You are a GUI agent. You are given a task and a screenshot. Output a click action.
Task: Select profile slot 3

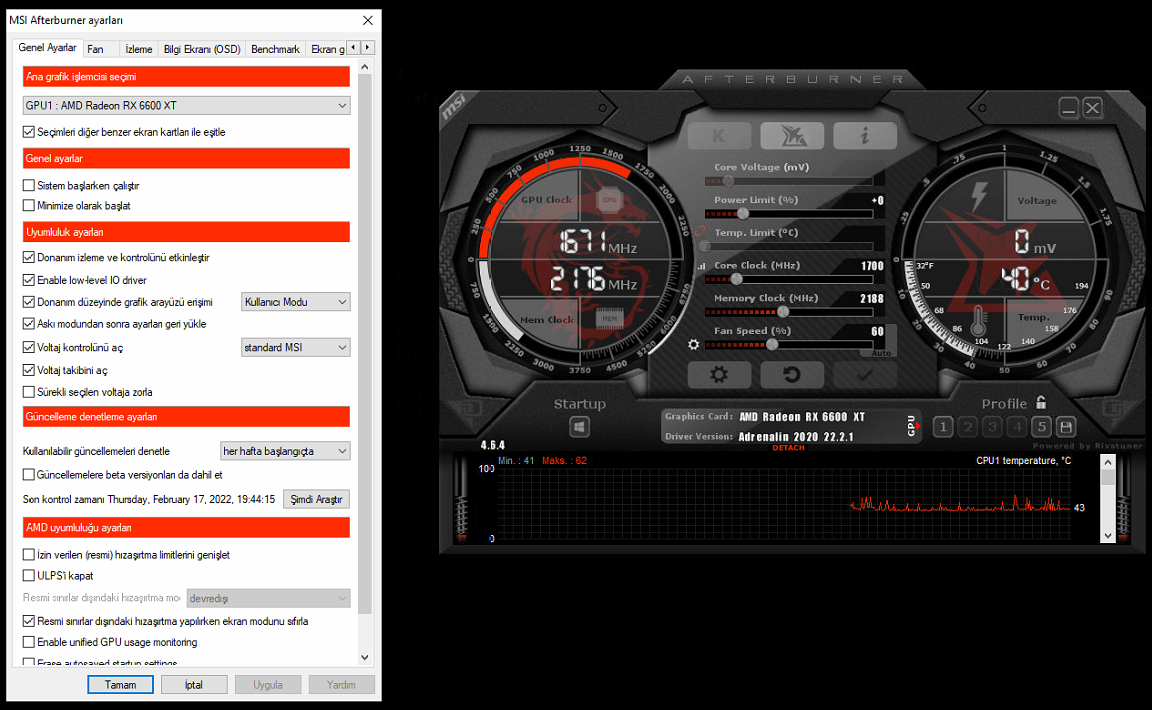993,426
